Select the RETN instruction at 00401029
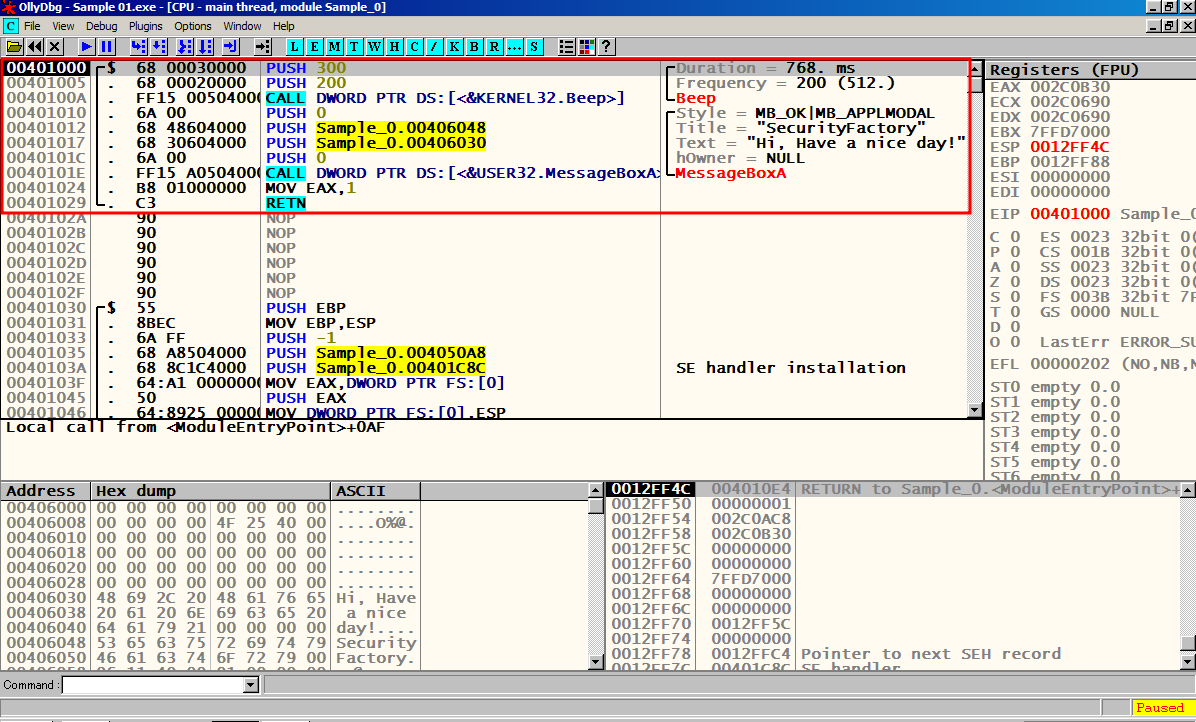The image size is (1196, 722). (486, 203)
